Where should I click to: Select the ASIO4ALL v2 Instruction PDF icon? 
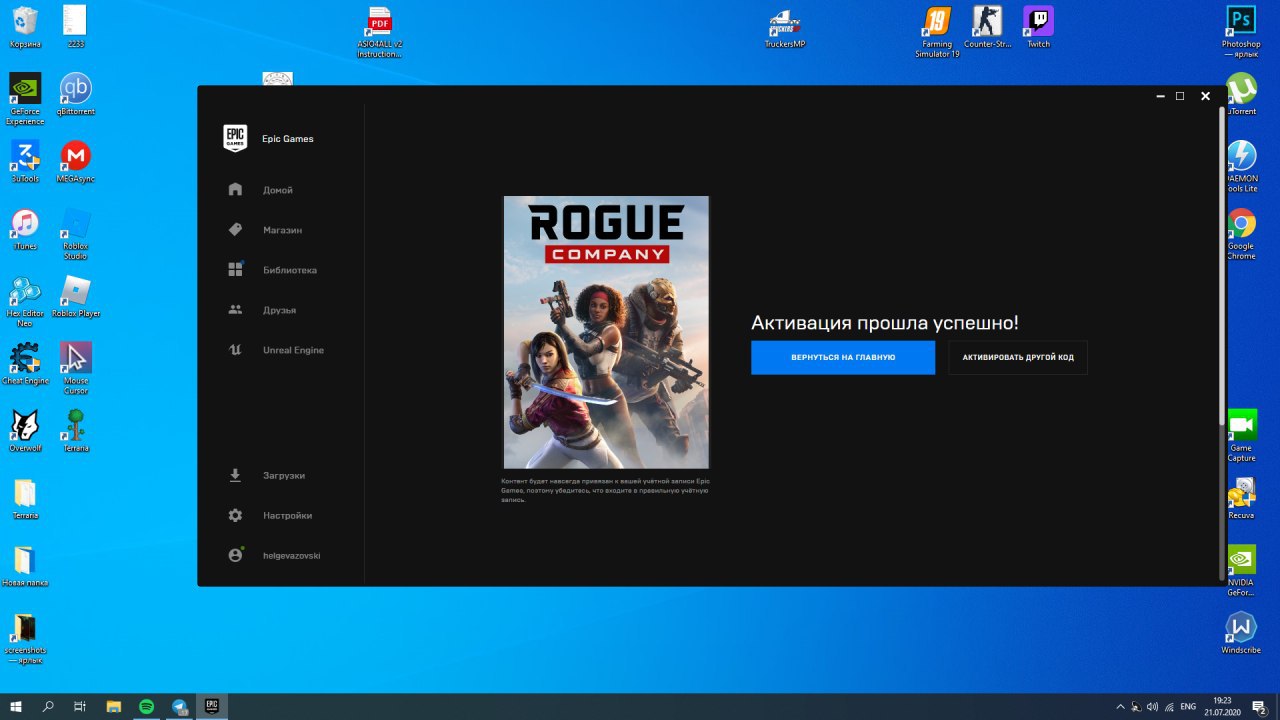coord(380,32)
